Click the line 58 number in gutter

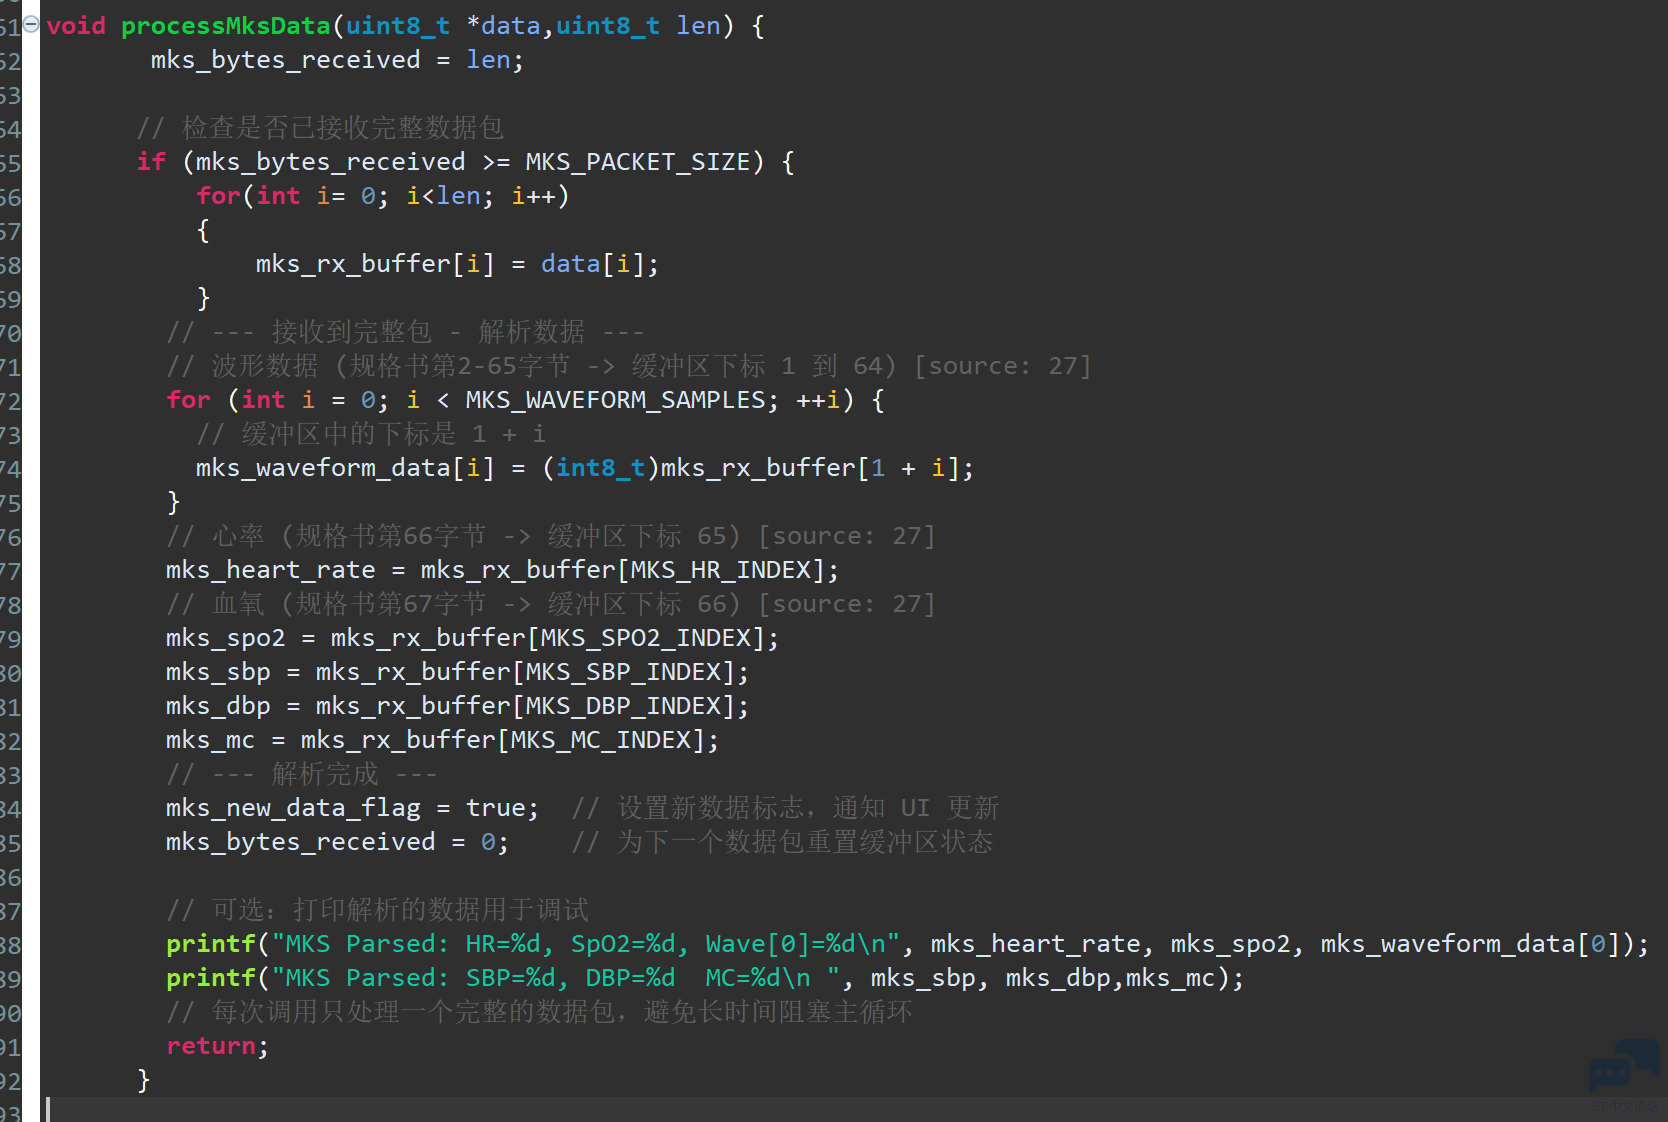(x=10, y=265)
